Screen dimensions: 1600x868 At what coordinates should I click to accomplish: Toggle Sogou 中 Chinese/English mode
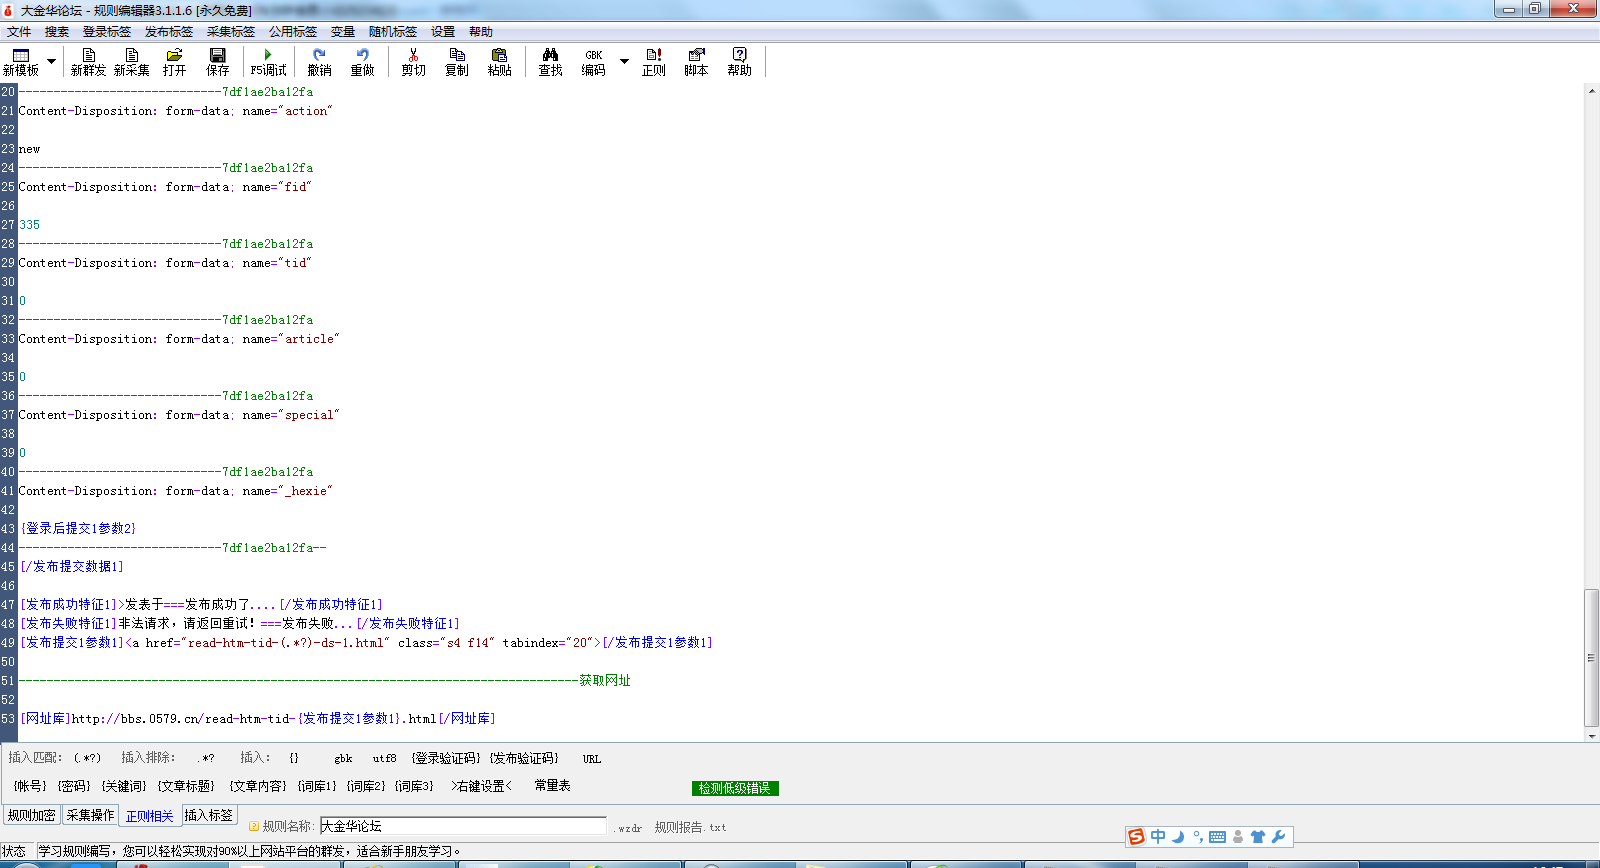click(1158, 837)
